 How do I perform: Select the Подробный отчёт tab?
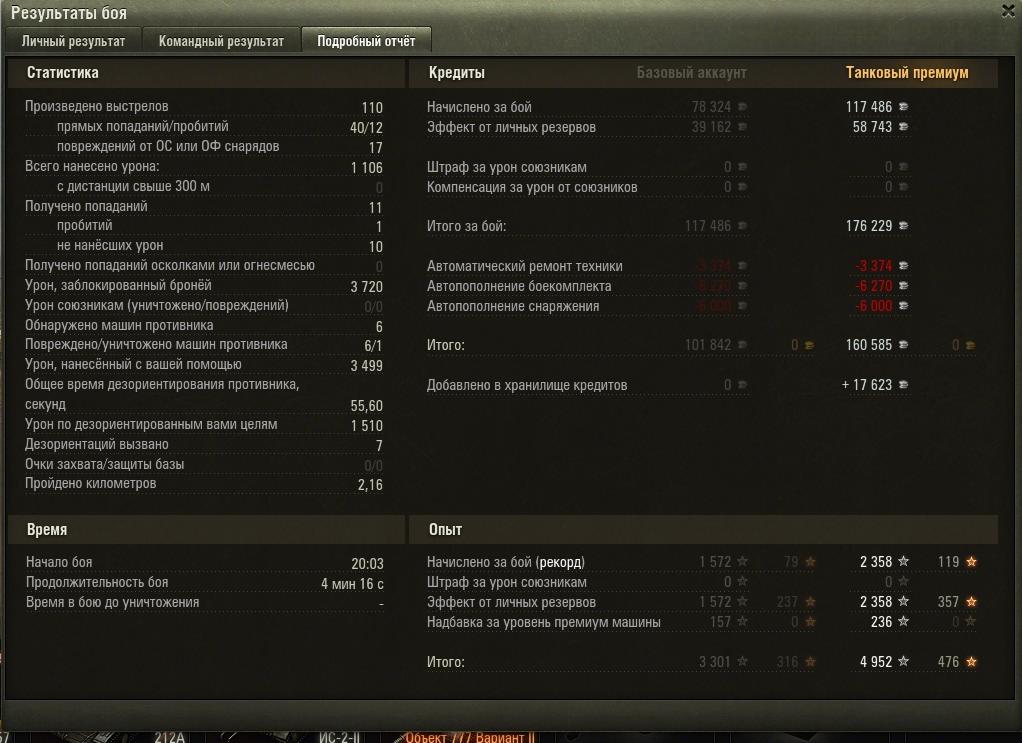tap(366, 41)
